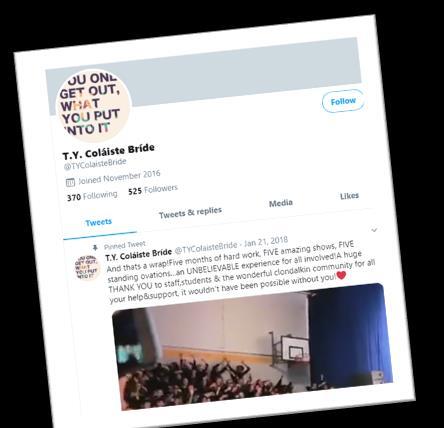Screen dimensions: 444x428
Task: Click the tweet author name T.Y. Coláiste Bríde
Action: click(x=139, y=255)
